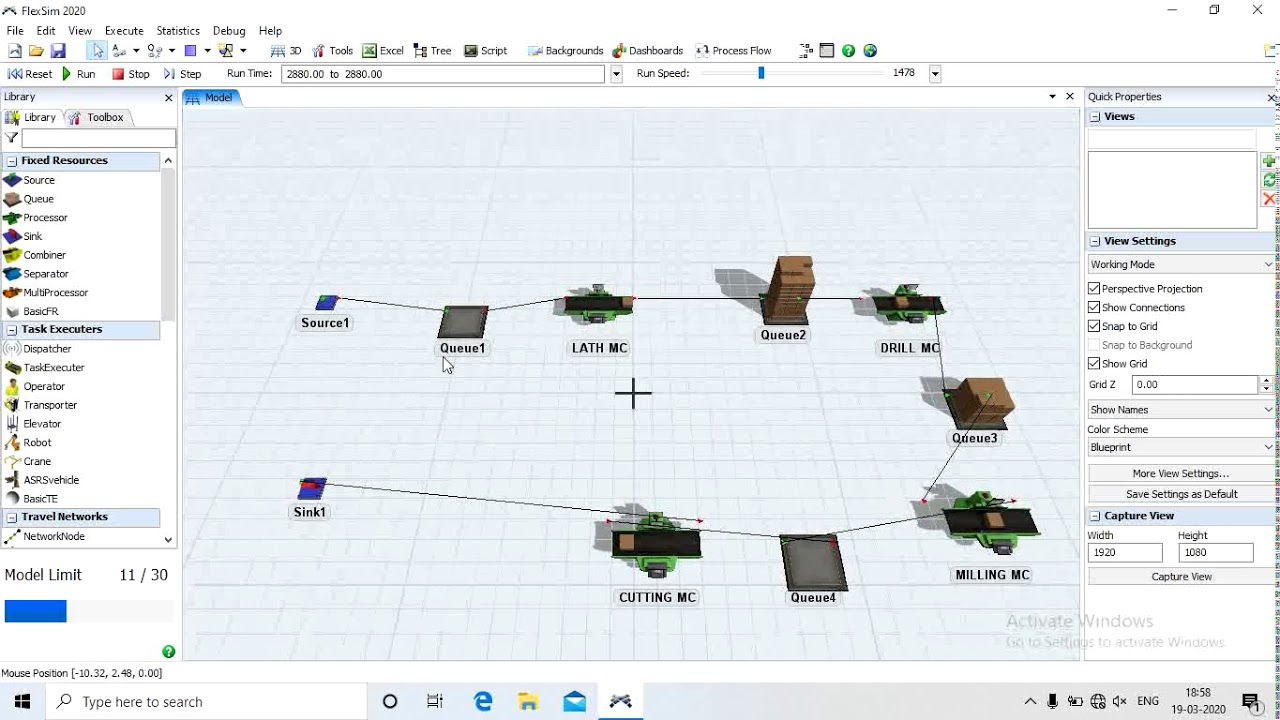Viewport: 1280px width, 720px height.
Task: Save the model using the floppy icon
Action: click(x=58, y=50)
